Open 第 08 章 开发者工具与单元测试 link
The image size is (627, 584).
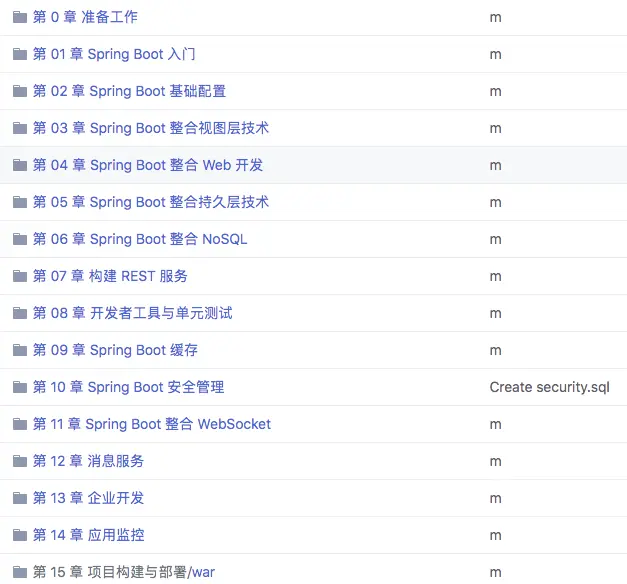pos(133,313)
